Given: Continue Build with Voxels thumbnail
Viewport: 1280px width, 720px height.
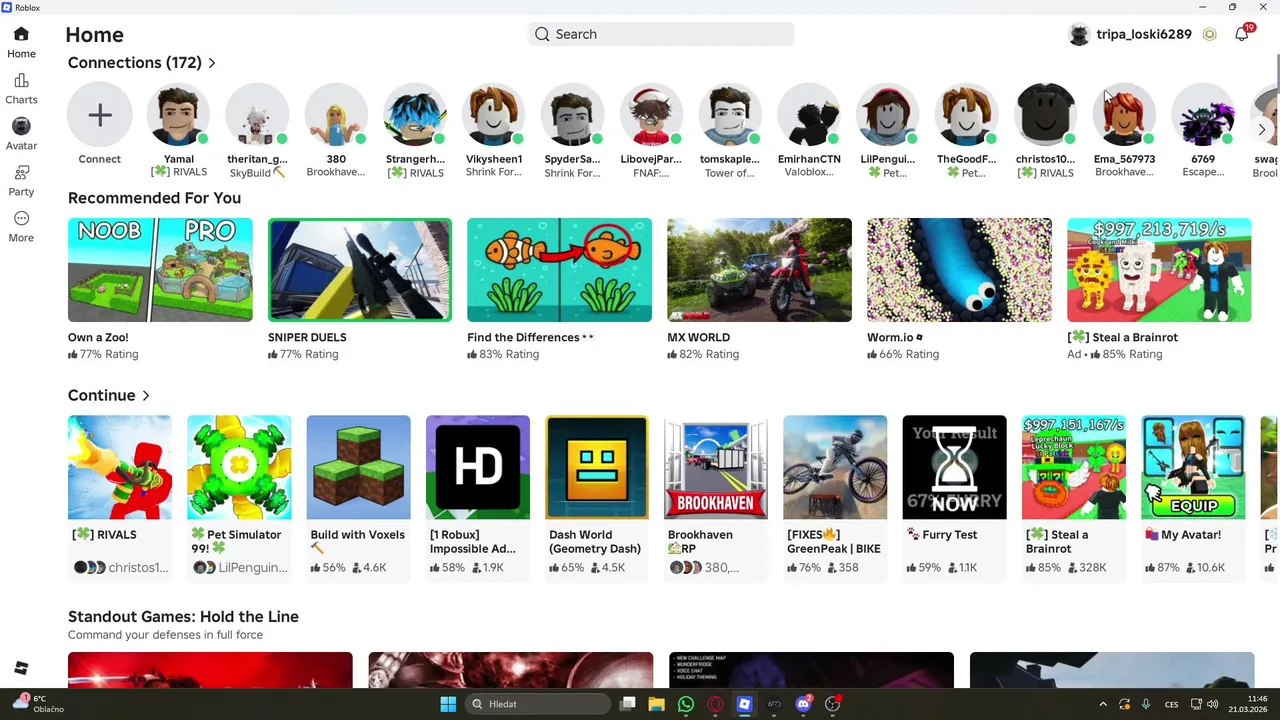Looking at the screenshot, I should pos(358,467).
